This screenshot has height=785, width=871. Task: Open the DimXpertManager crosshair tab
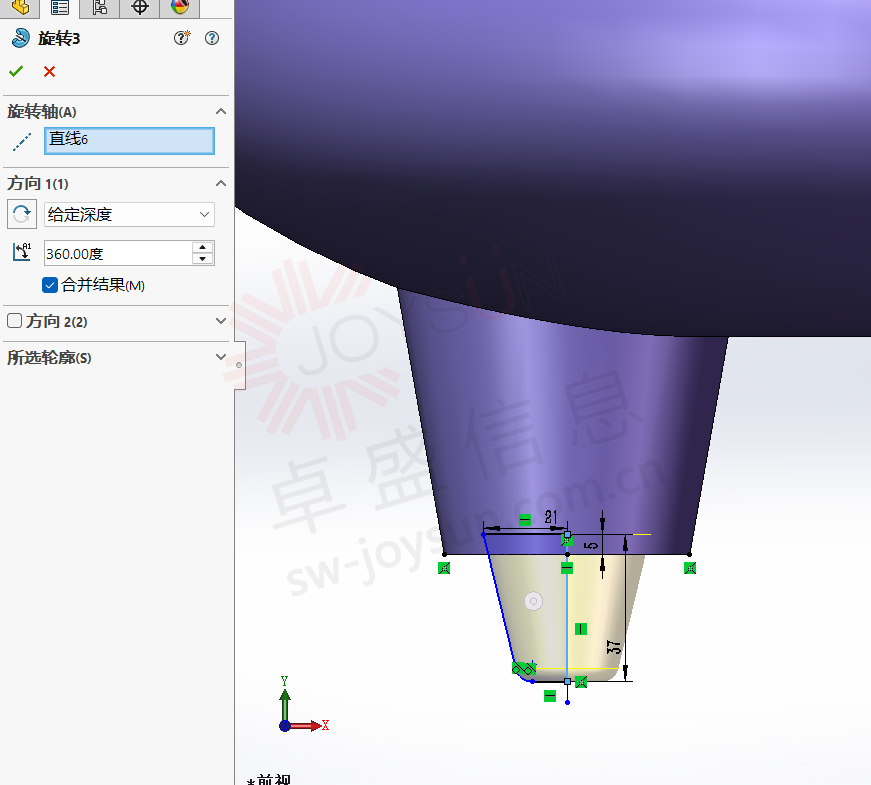(x=140, y=8)
